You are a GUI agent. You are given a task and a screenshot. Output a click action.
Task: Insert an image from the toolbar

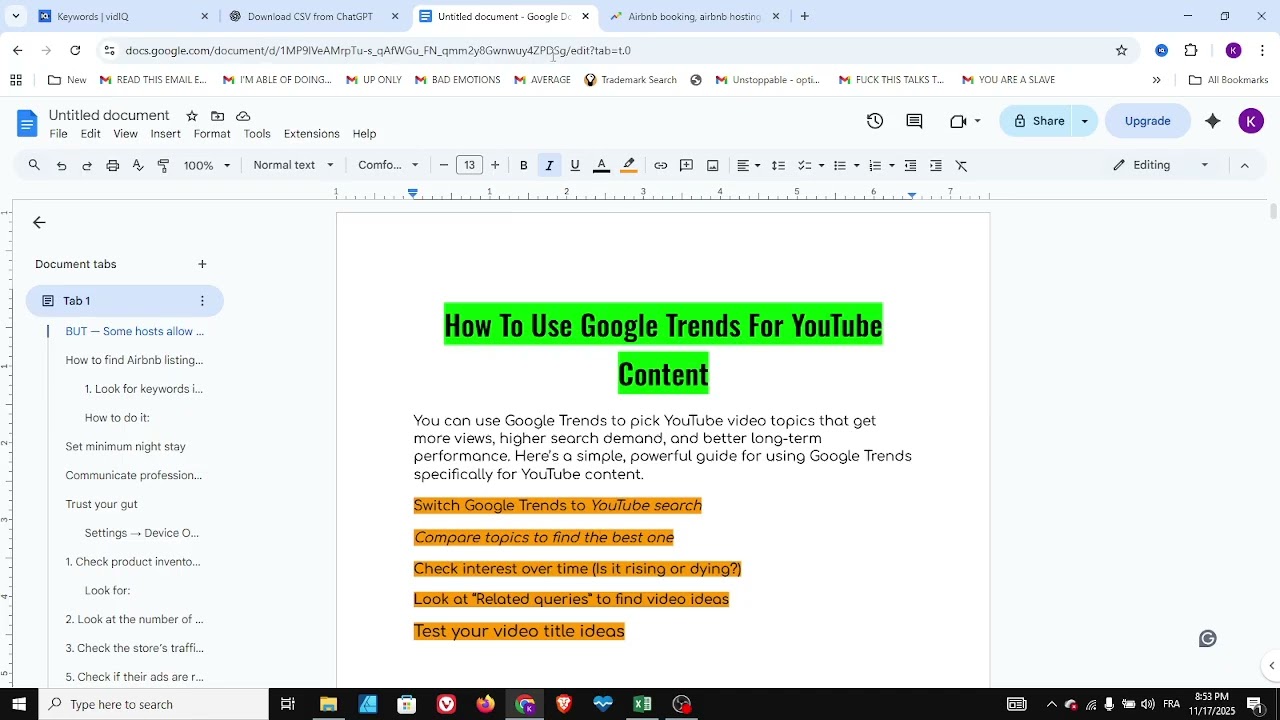click(712, 165)
